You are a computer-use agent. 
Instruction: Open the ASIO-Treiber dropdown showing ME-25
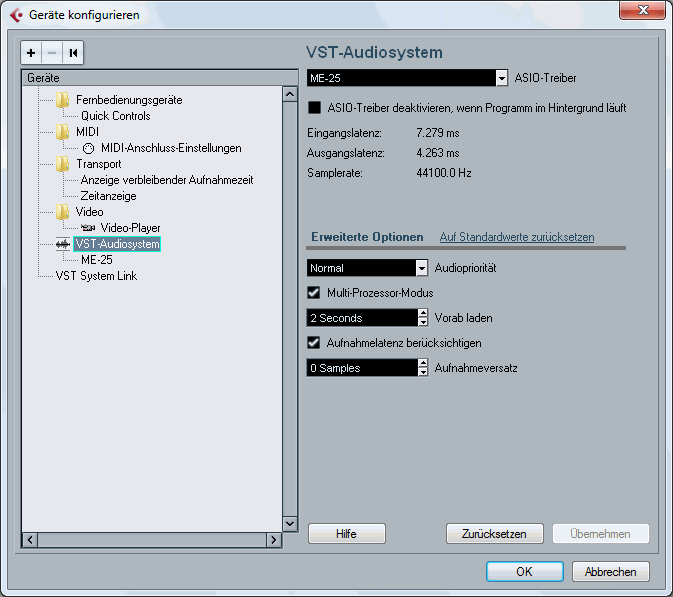501,78
